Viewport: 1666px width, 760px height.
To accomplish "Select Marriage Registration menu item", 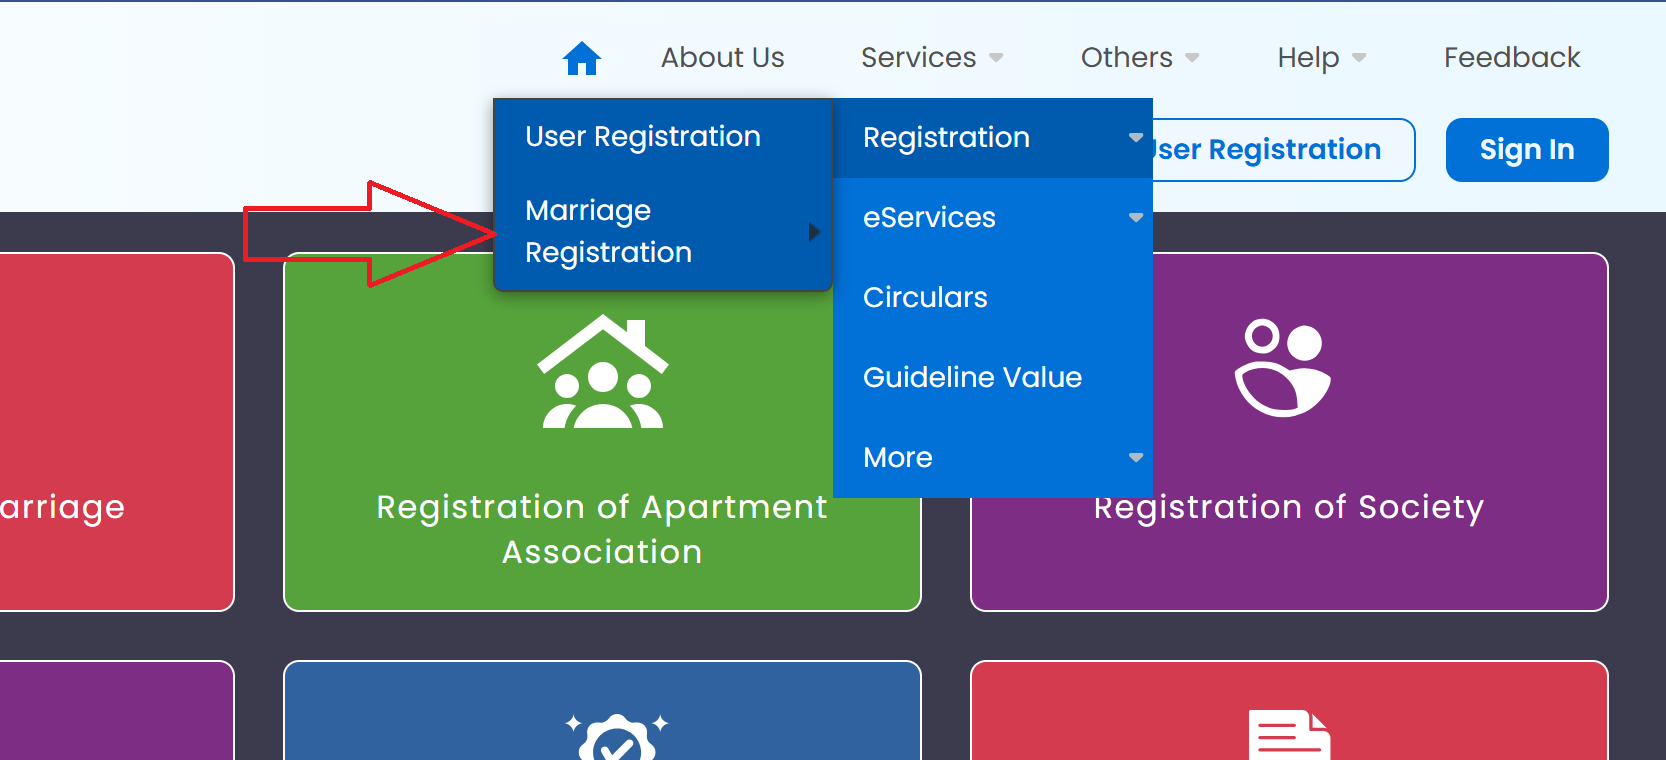I will click(x=608, y=232).
